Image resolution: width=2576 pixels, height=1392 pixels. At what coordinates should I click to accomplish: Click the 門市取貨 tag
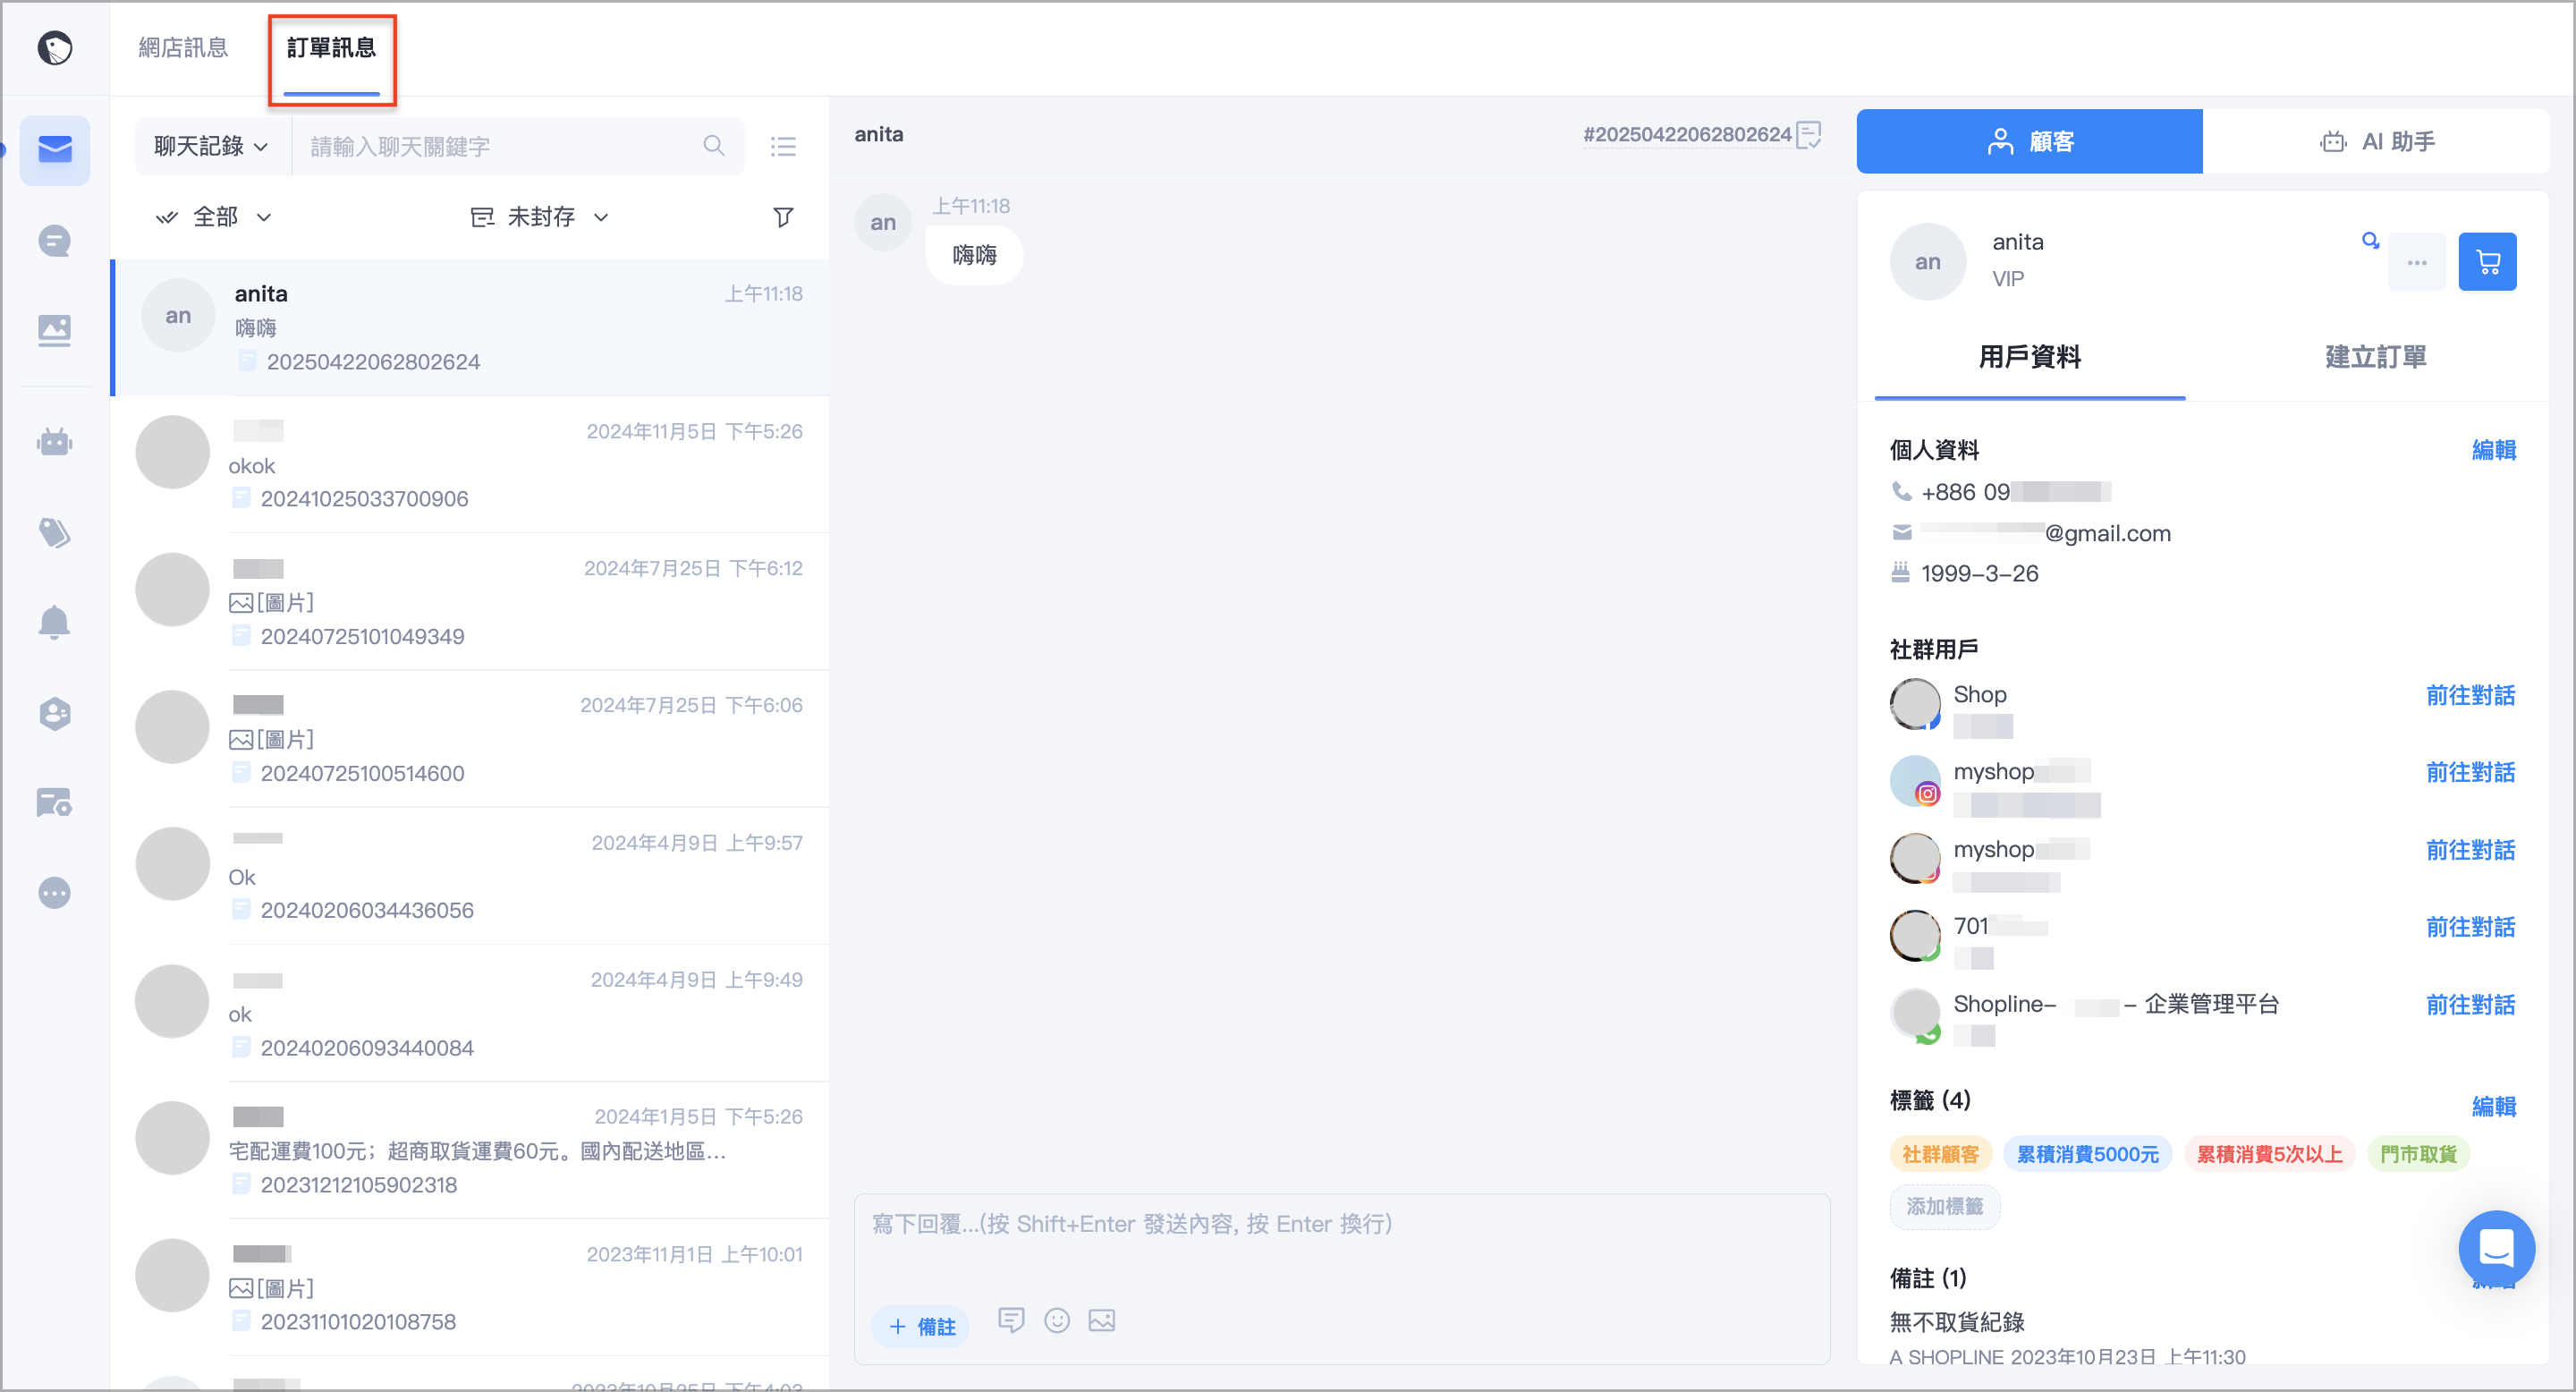pyautogui.click(x=2418, y=1154)
